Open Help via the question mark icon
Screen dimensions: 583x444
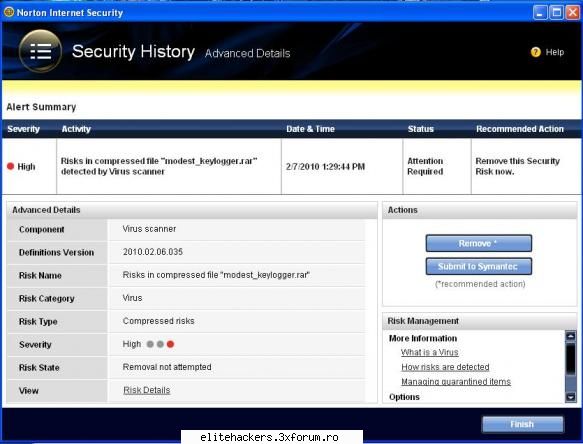point(535,52)
